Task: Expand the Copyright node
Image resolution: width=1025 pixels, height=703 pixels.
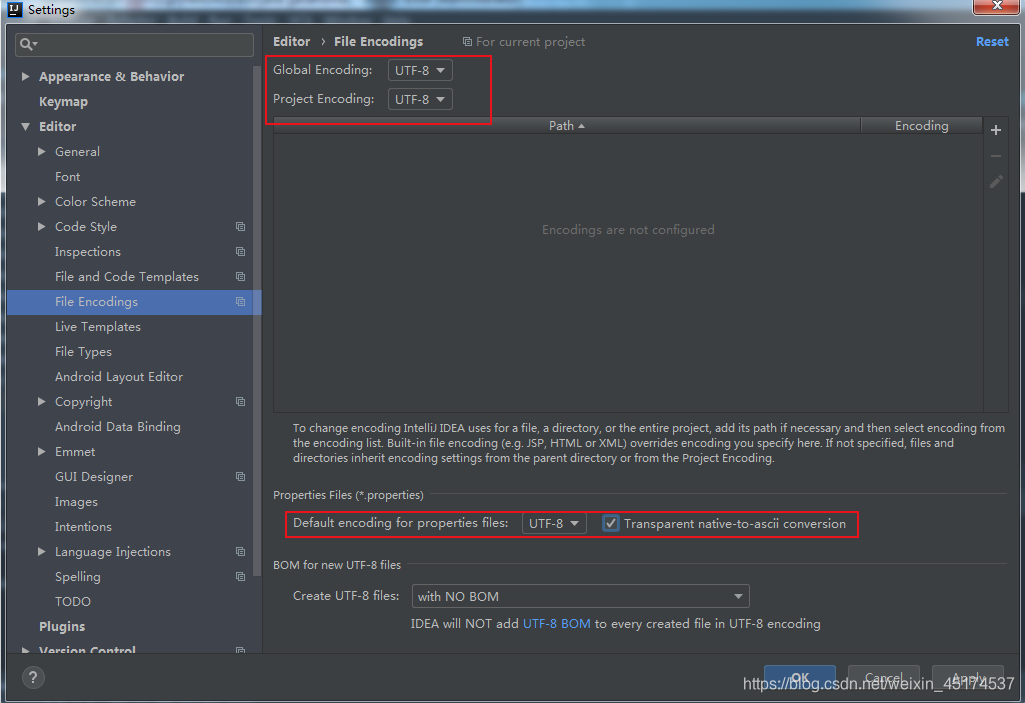Action: pyautogui.click(x=42, y=402)
